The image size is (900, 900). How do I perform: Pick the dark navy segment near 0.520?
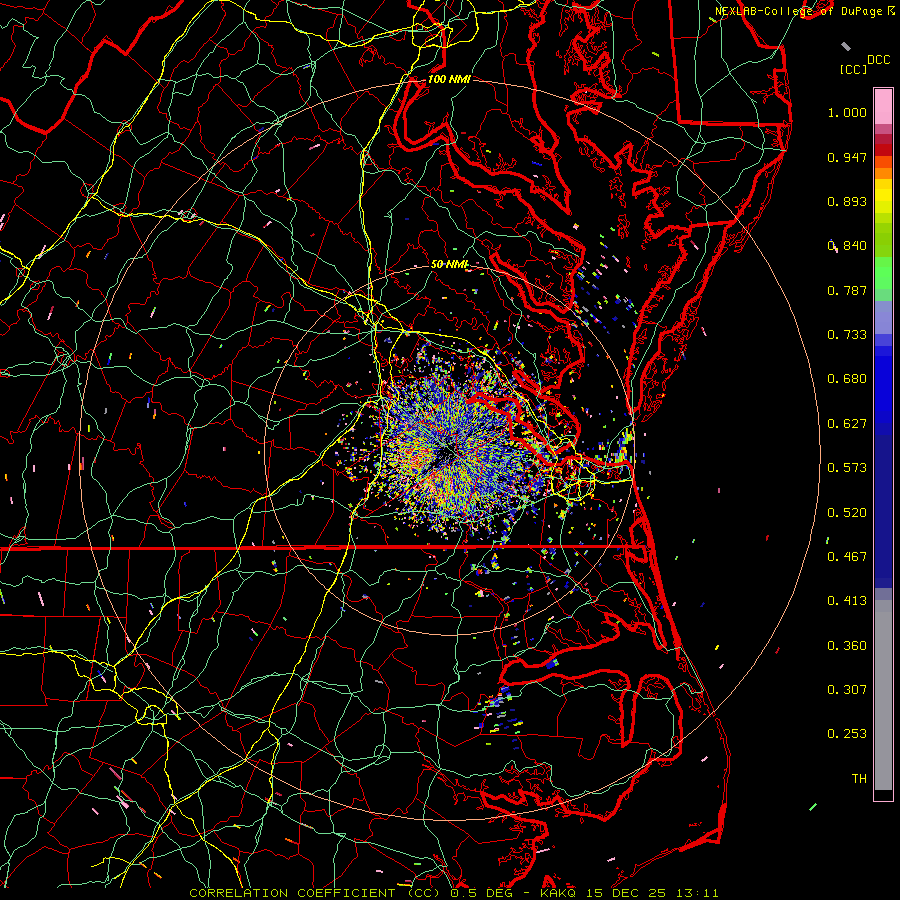click(x=883, y=511)
